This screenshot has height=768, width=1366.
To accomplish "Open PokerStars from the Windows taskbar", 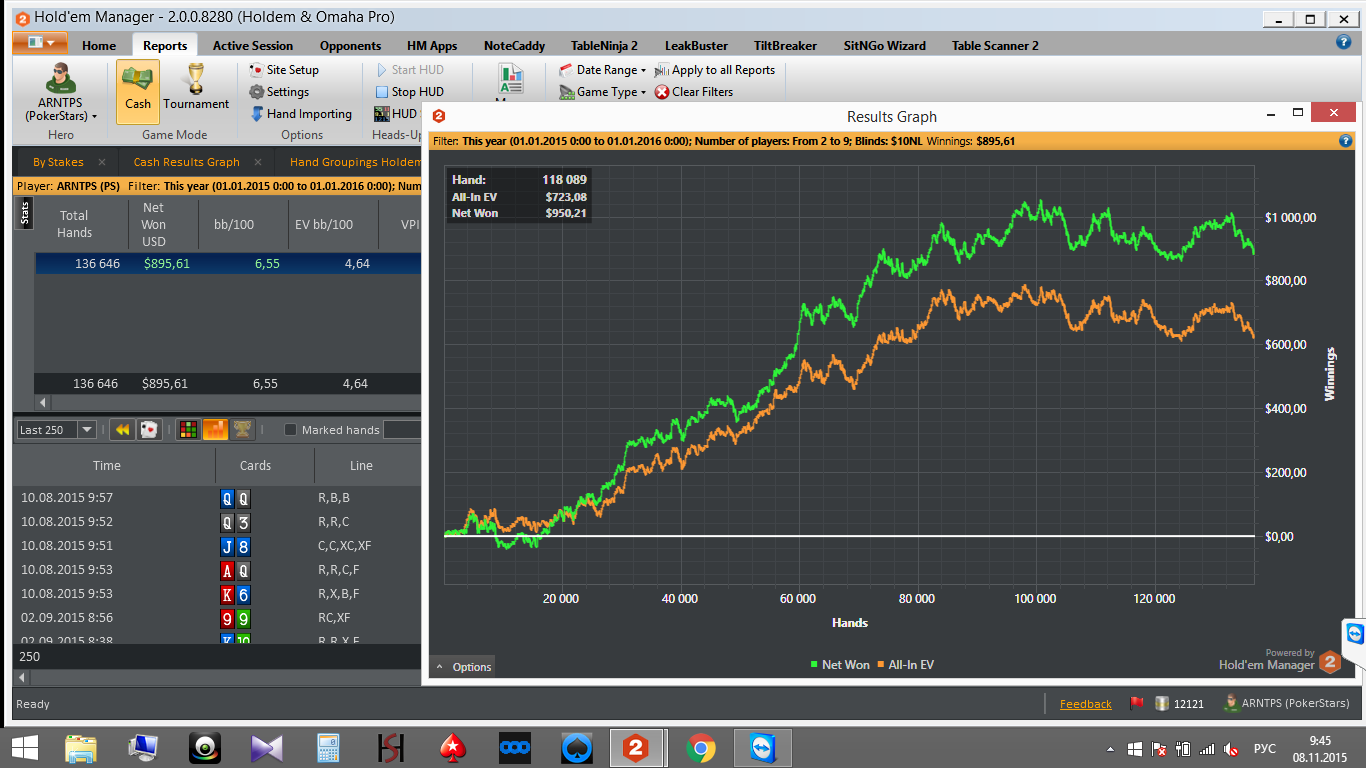I will point(454,748).
